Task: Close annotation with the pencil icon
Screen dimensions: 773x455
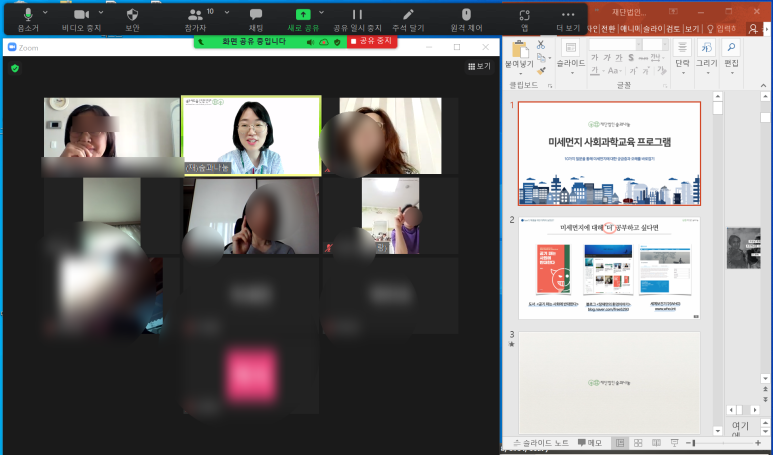Action: coord(408,19)
